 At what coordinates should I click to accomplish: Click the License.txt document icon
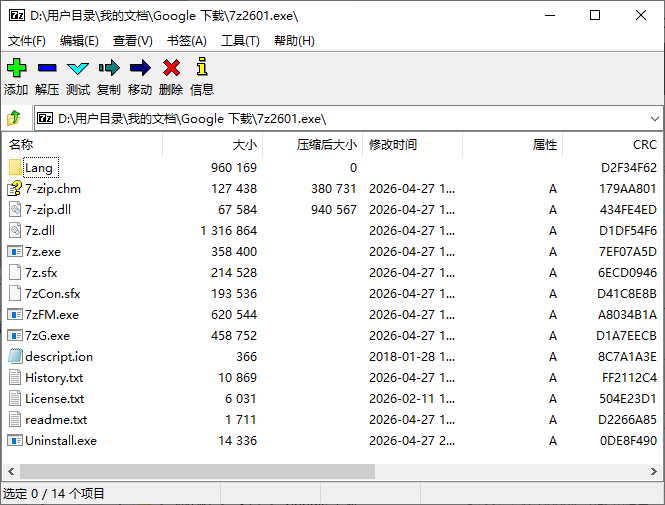(x=15, y=399)
